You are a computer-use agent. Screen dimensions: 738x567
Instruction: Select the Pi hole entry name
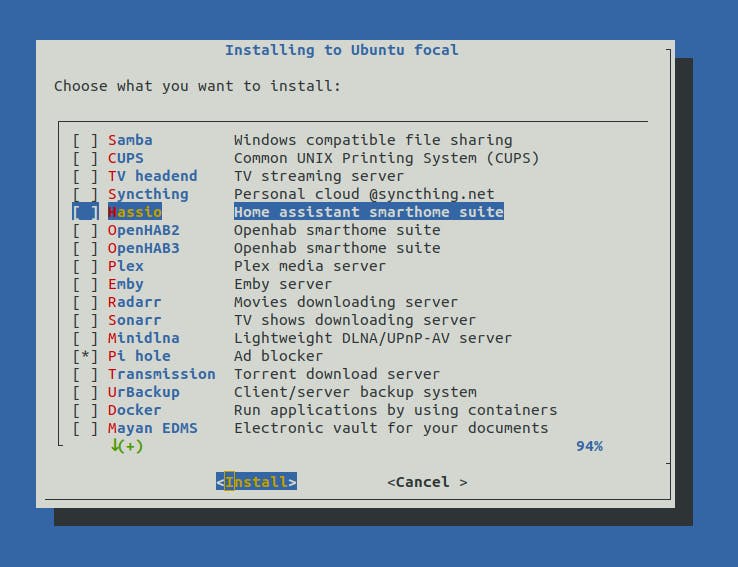pyautogui.click(x=139, y=356)
